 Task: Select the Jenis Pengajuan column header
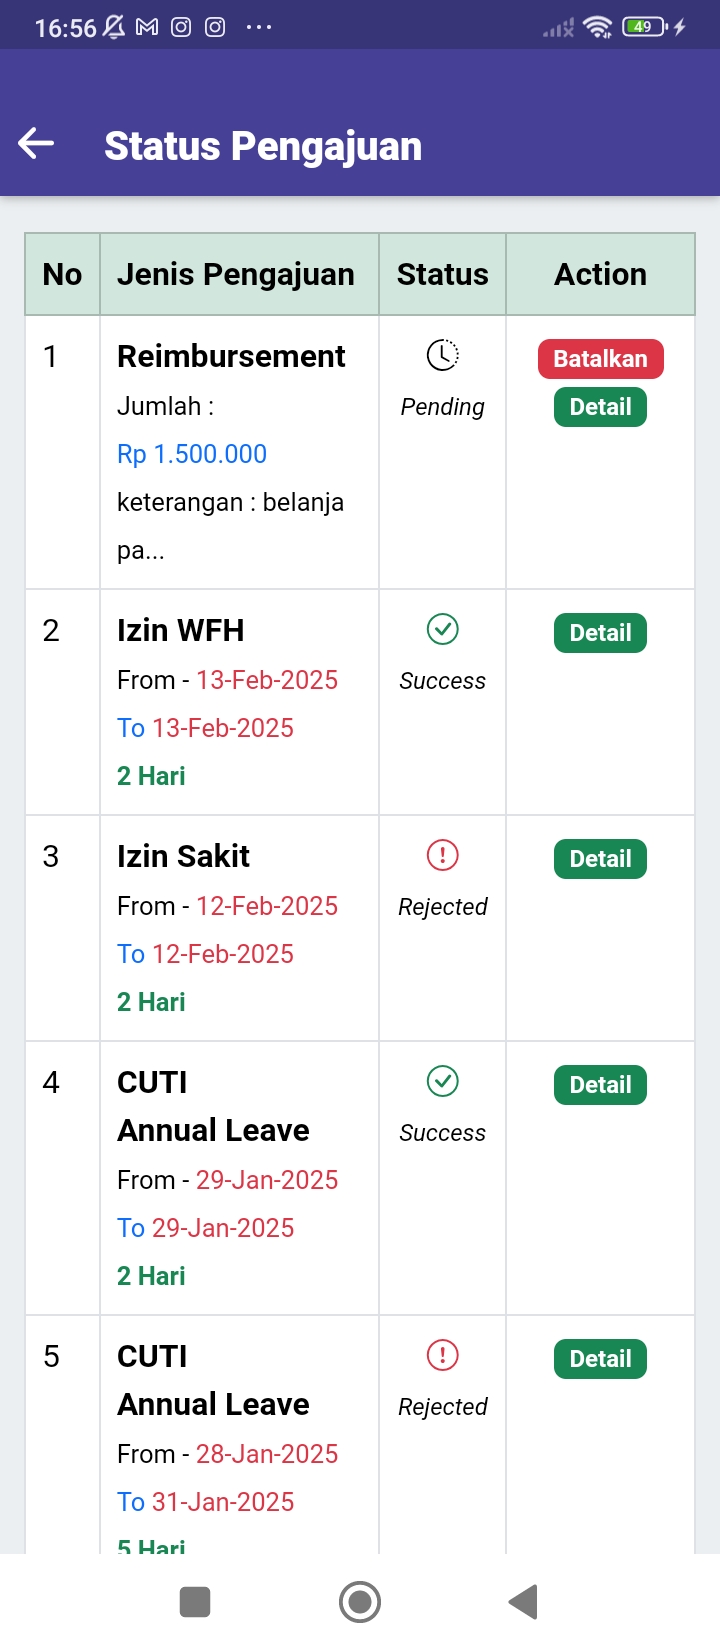(x=236, y=274)
